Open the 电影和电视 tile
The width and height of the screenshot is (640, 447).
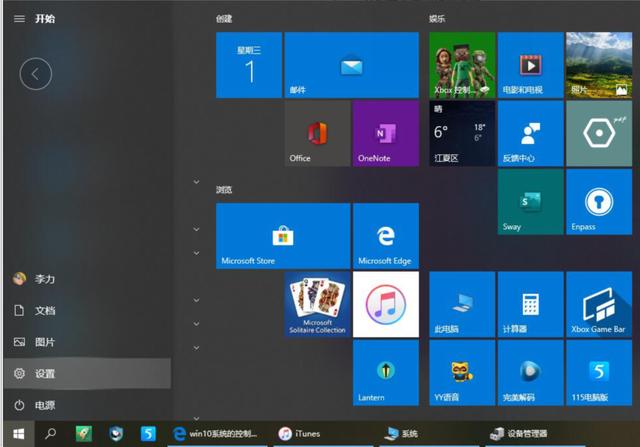tap(531, 65)
